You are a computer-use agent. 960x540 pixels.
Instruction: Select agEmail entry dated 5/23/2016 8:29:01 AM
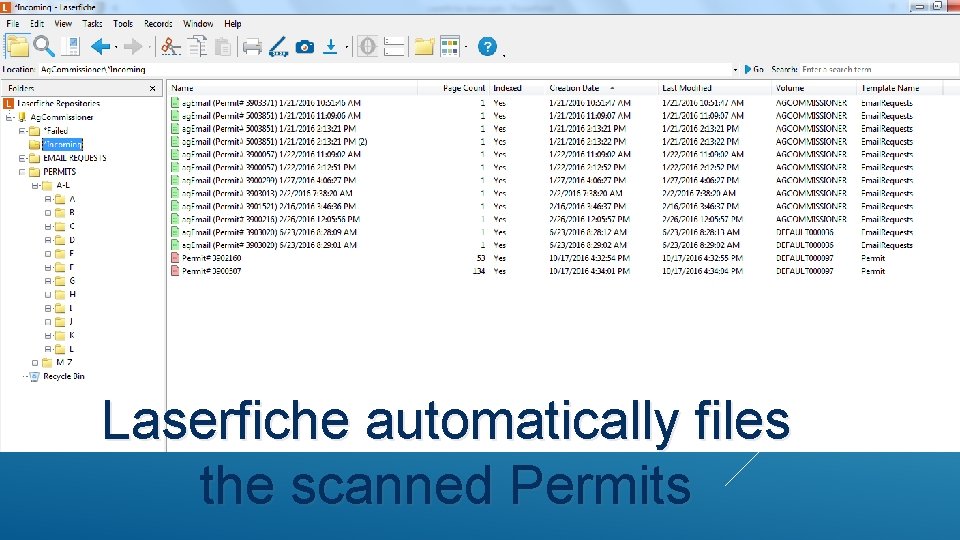(x=269, y=246)
